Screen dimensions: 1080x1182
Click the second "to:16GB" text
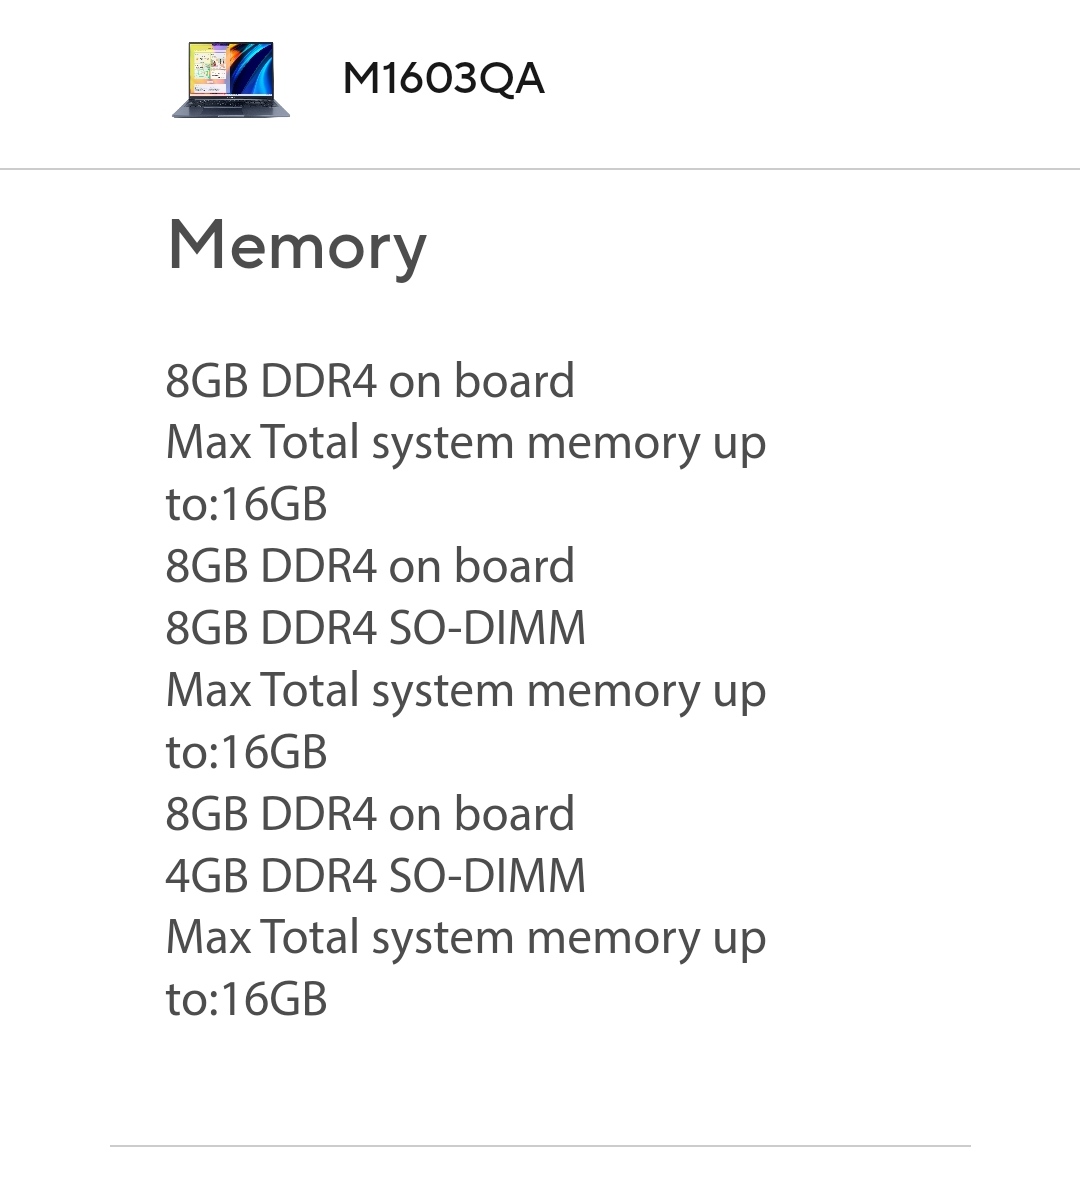(x=246, y=752)
